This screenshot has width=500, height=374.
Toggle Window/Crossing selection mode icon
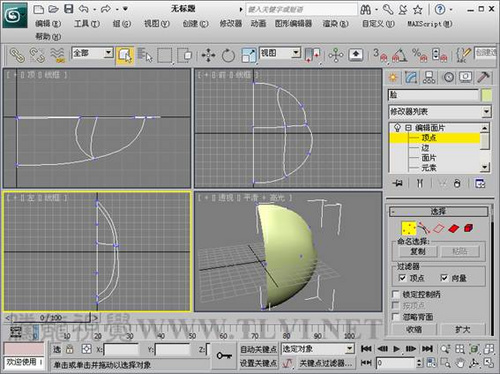(x=185, y=55)
